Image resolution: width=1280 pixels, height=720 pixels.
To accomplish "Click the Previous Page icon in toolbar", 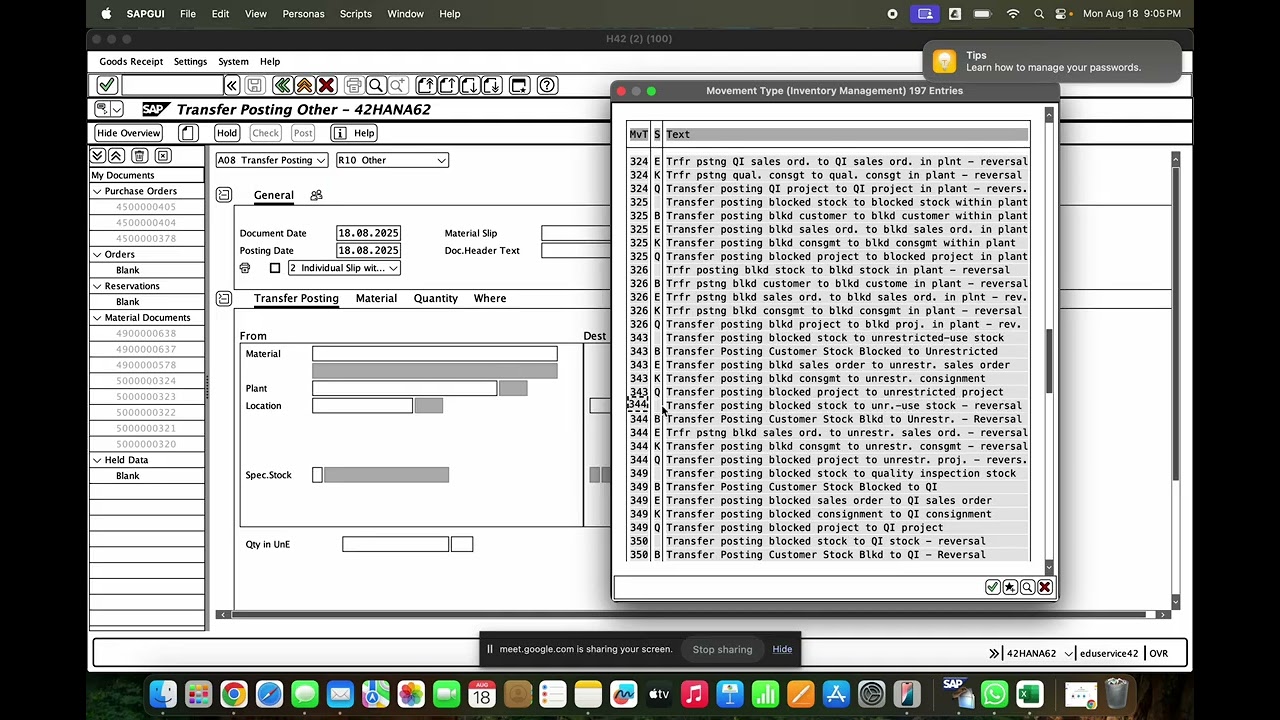I will click(448, 86).
